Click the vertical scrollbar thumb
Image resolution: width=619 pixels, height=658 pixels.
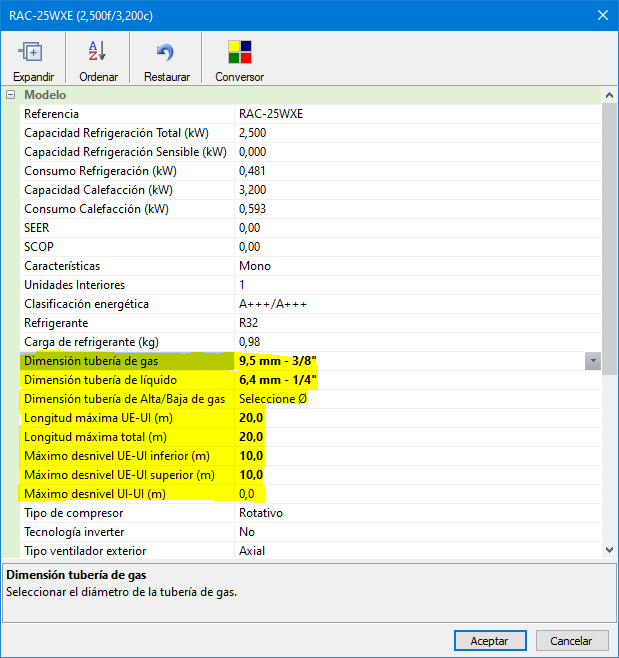(x=609, y=239)
